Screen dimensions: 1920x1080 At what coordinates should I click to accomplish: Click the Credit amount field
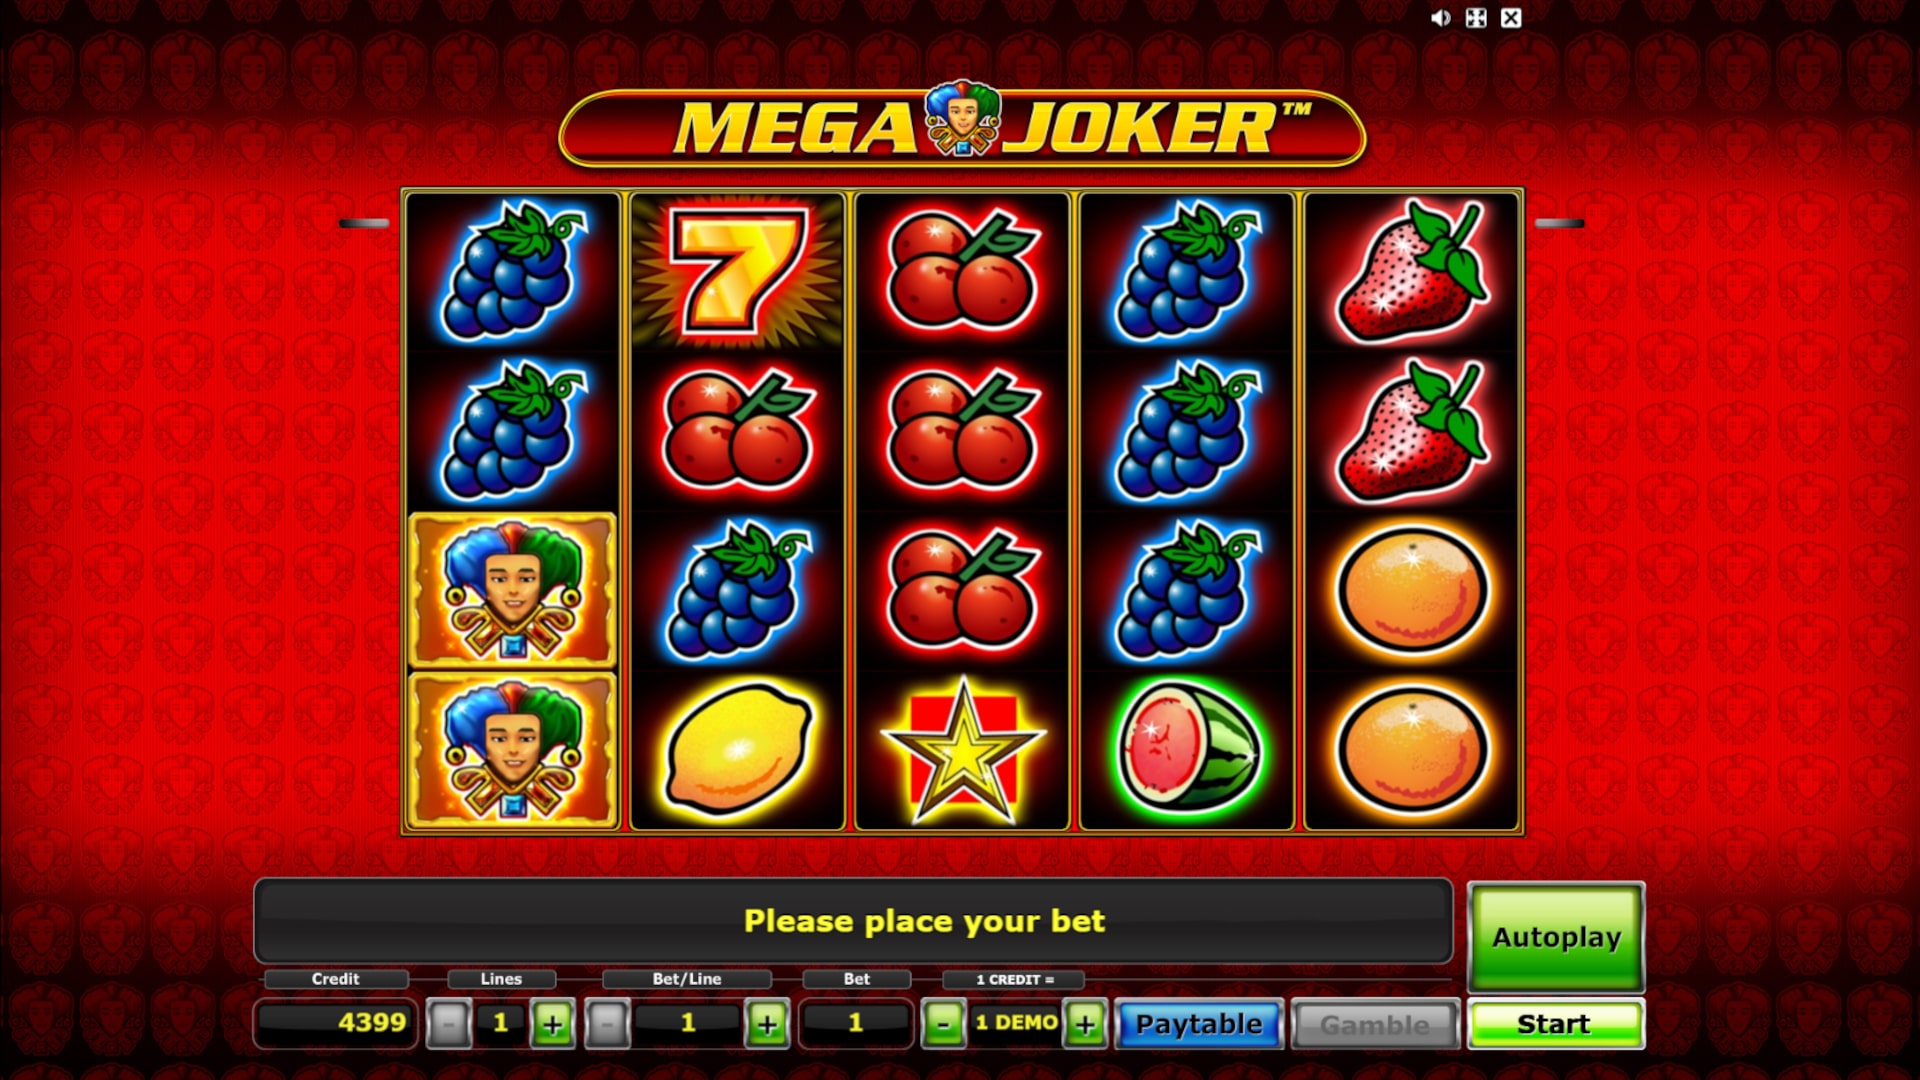336,1023
